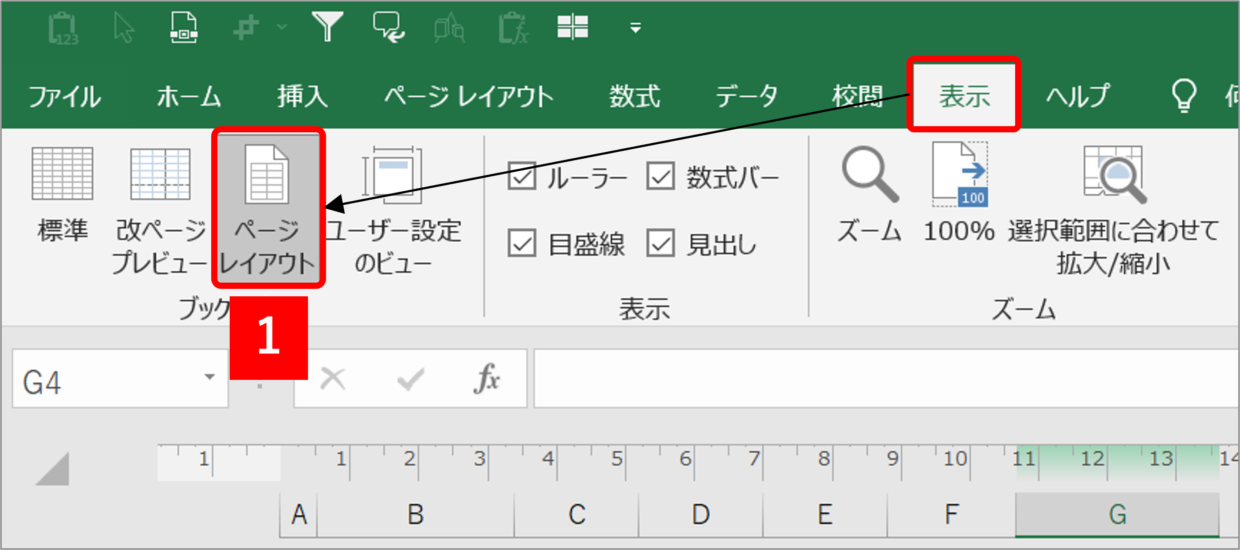Screen dimensions: 1240x550
Task: Open the ズーム magnifier dialog
Action: [x=869, y=195]
